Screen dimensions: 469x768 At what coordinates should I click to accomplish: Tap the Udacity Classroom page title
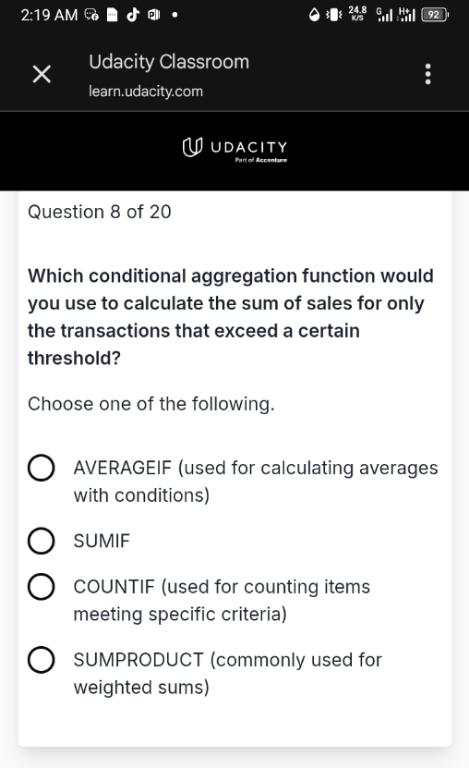pyautogui.click(x=169, y=62)
